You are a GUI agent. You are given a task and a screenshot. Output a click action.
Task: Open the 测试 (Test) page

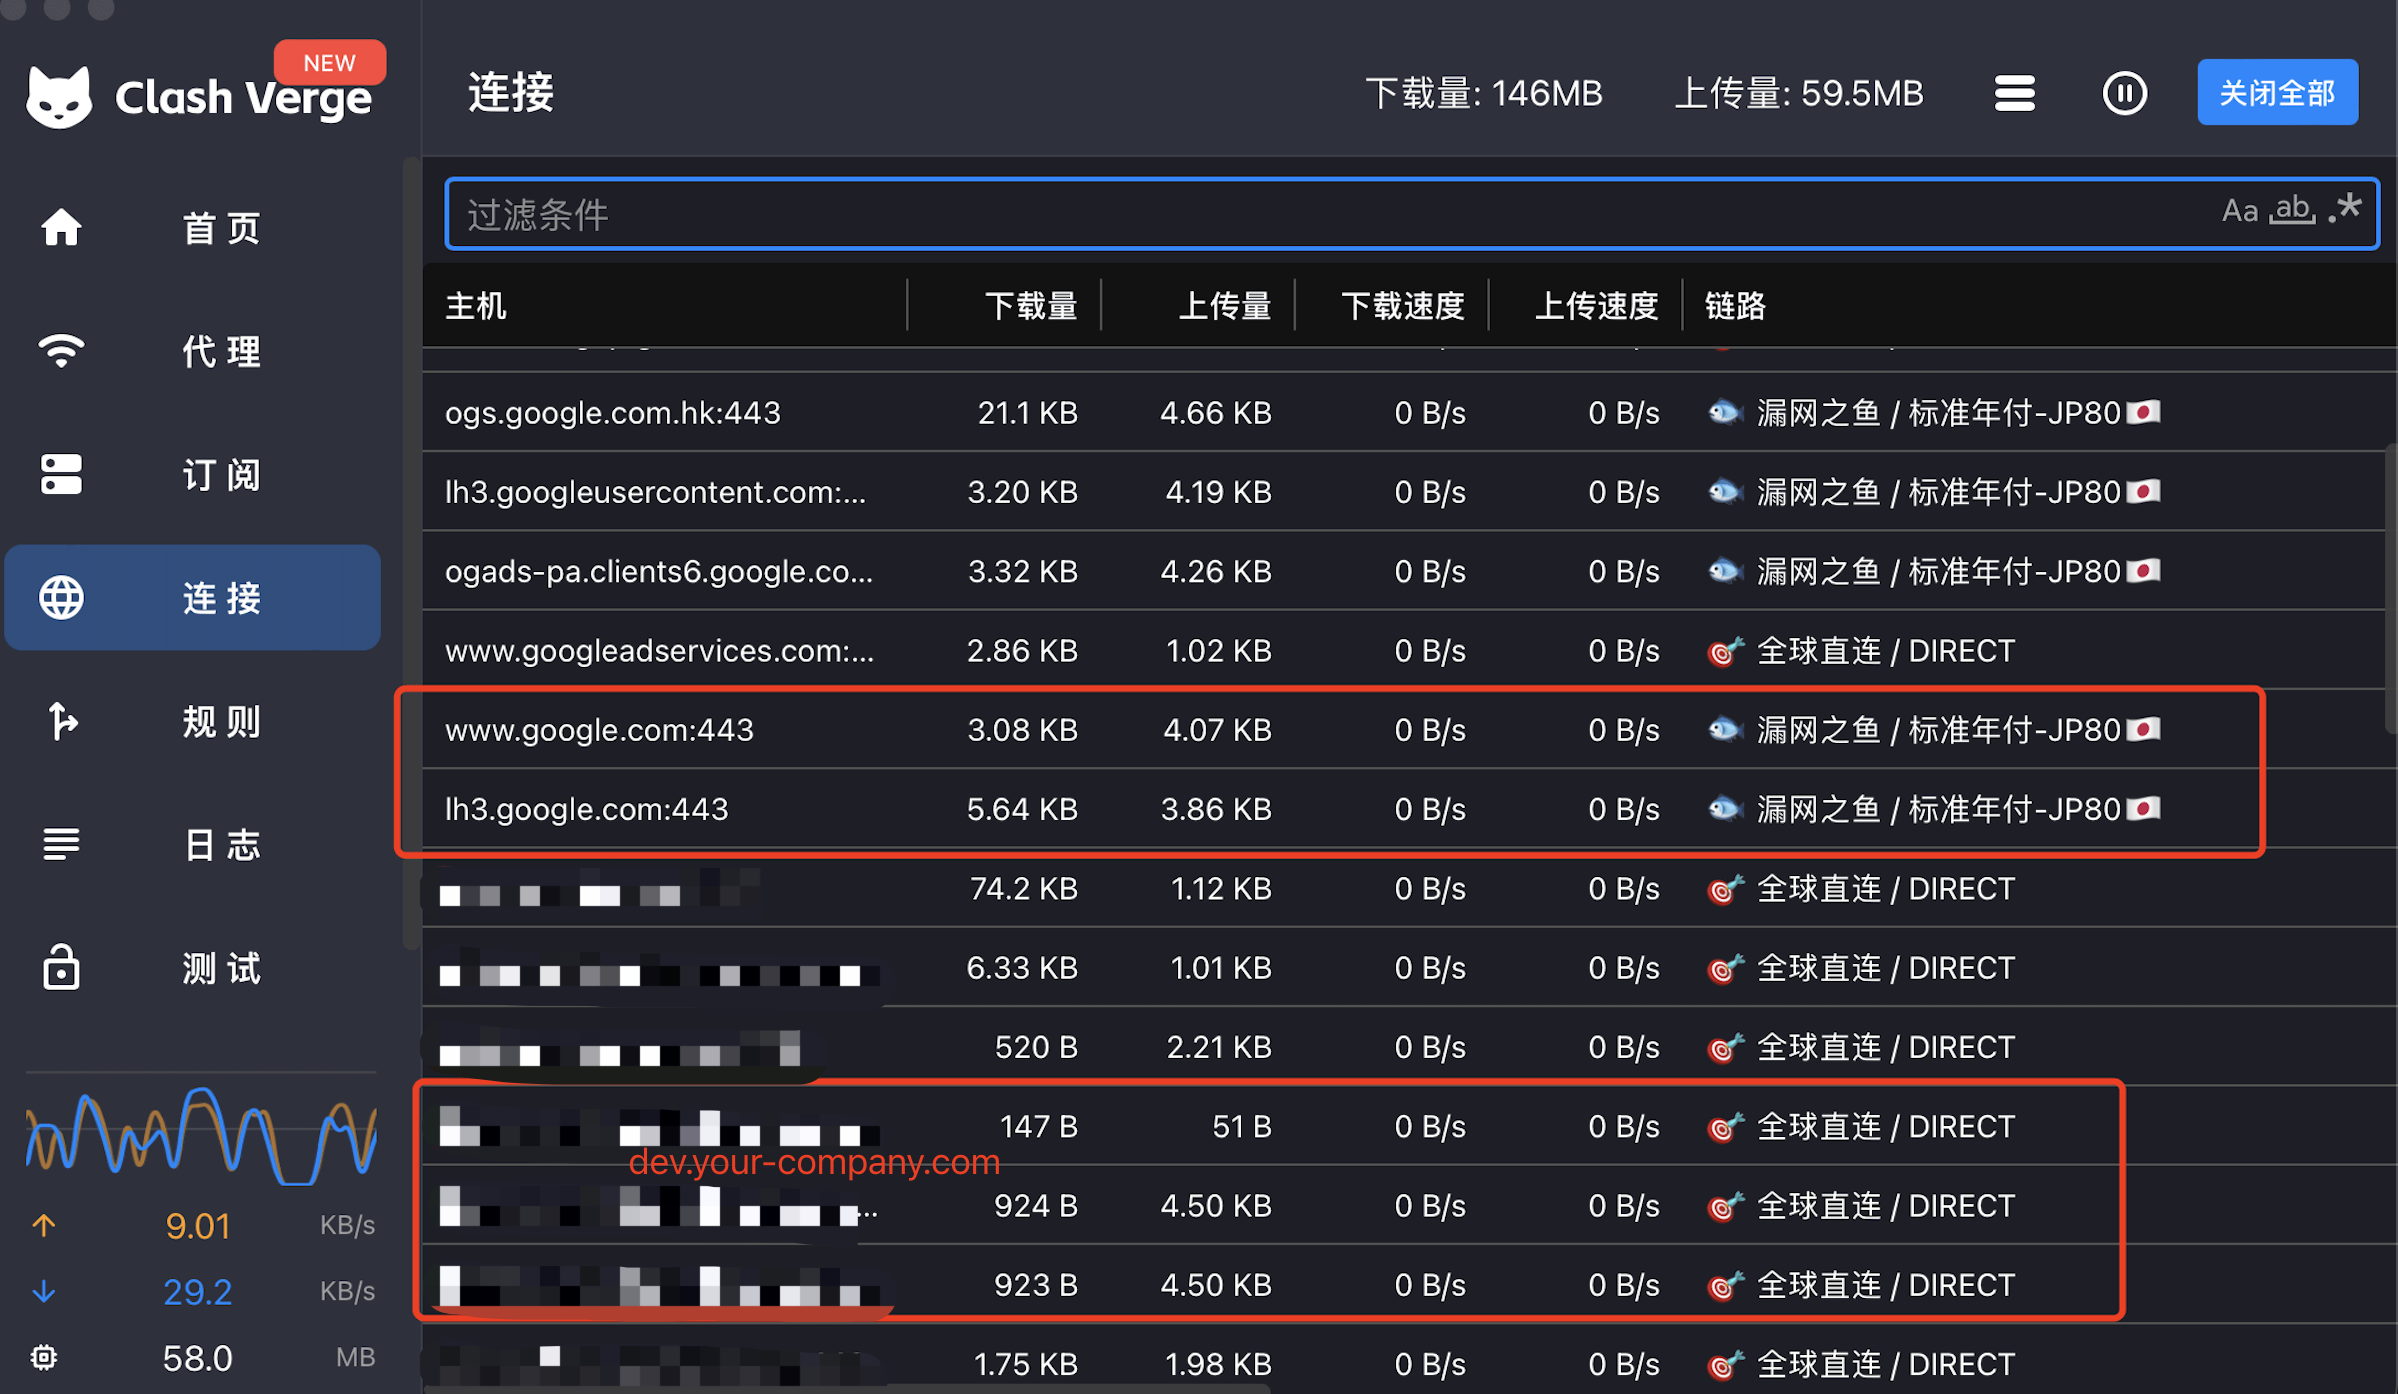point(195,967)
